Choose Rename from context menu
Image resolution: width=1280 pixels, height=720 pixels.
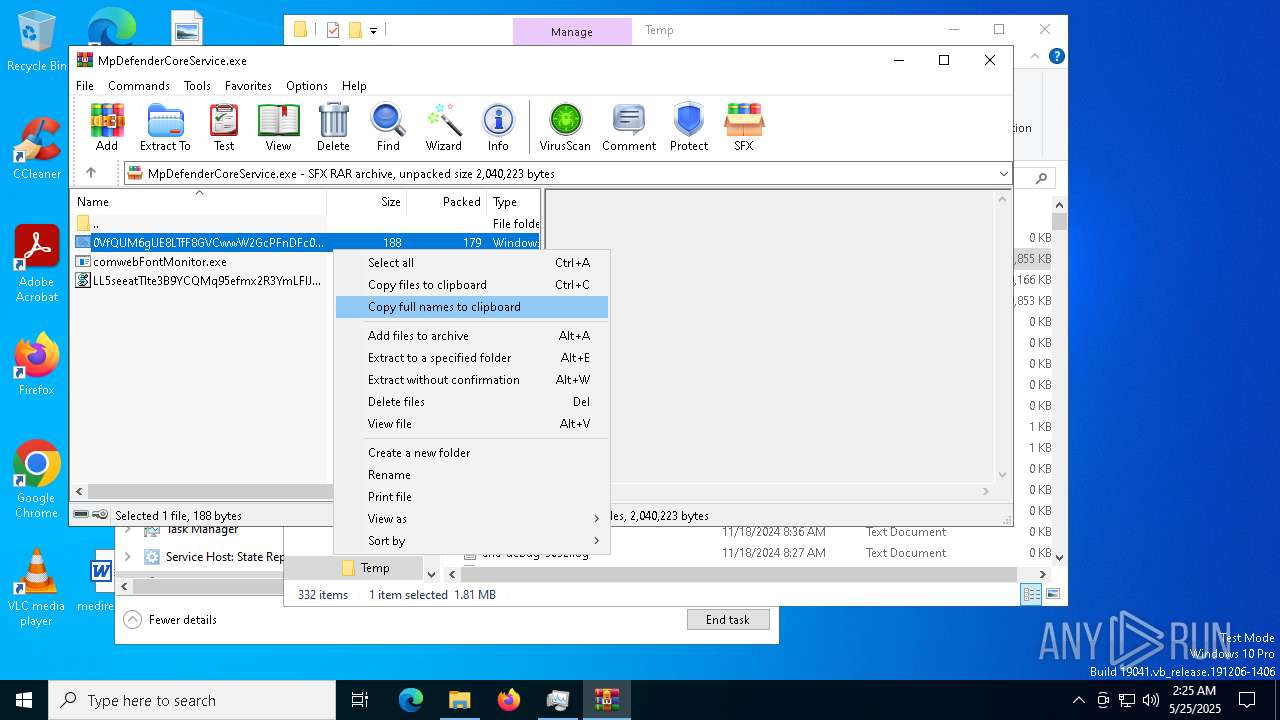[472, 475]
